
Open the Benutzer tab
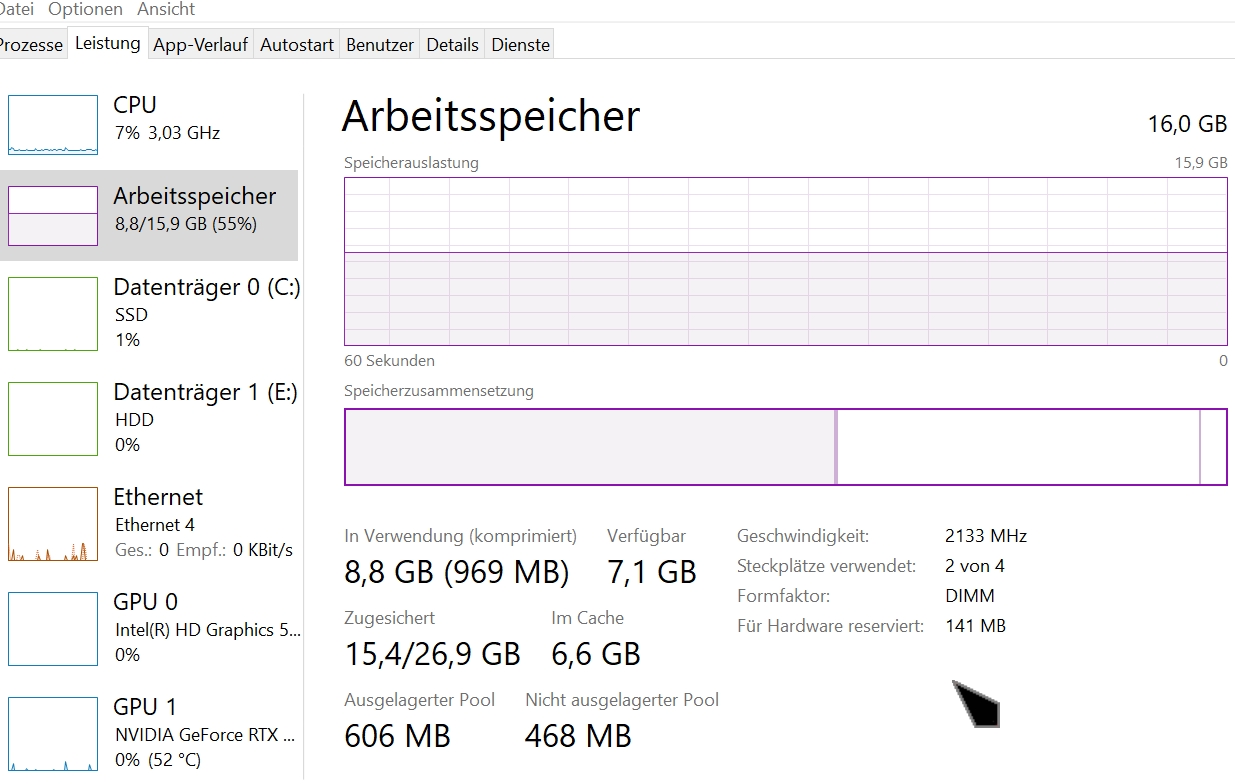(x=379, y=44)
